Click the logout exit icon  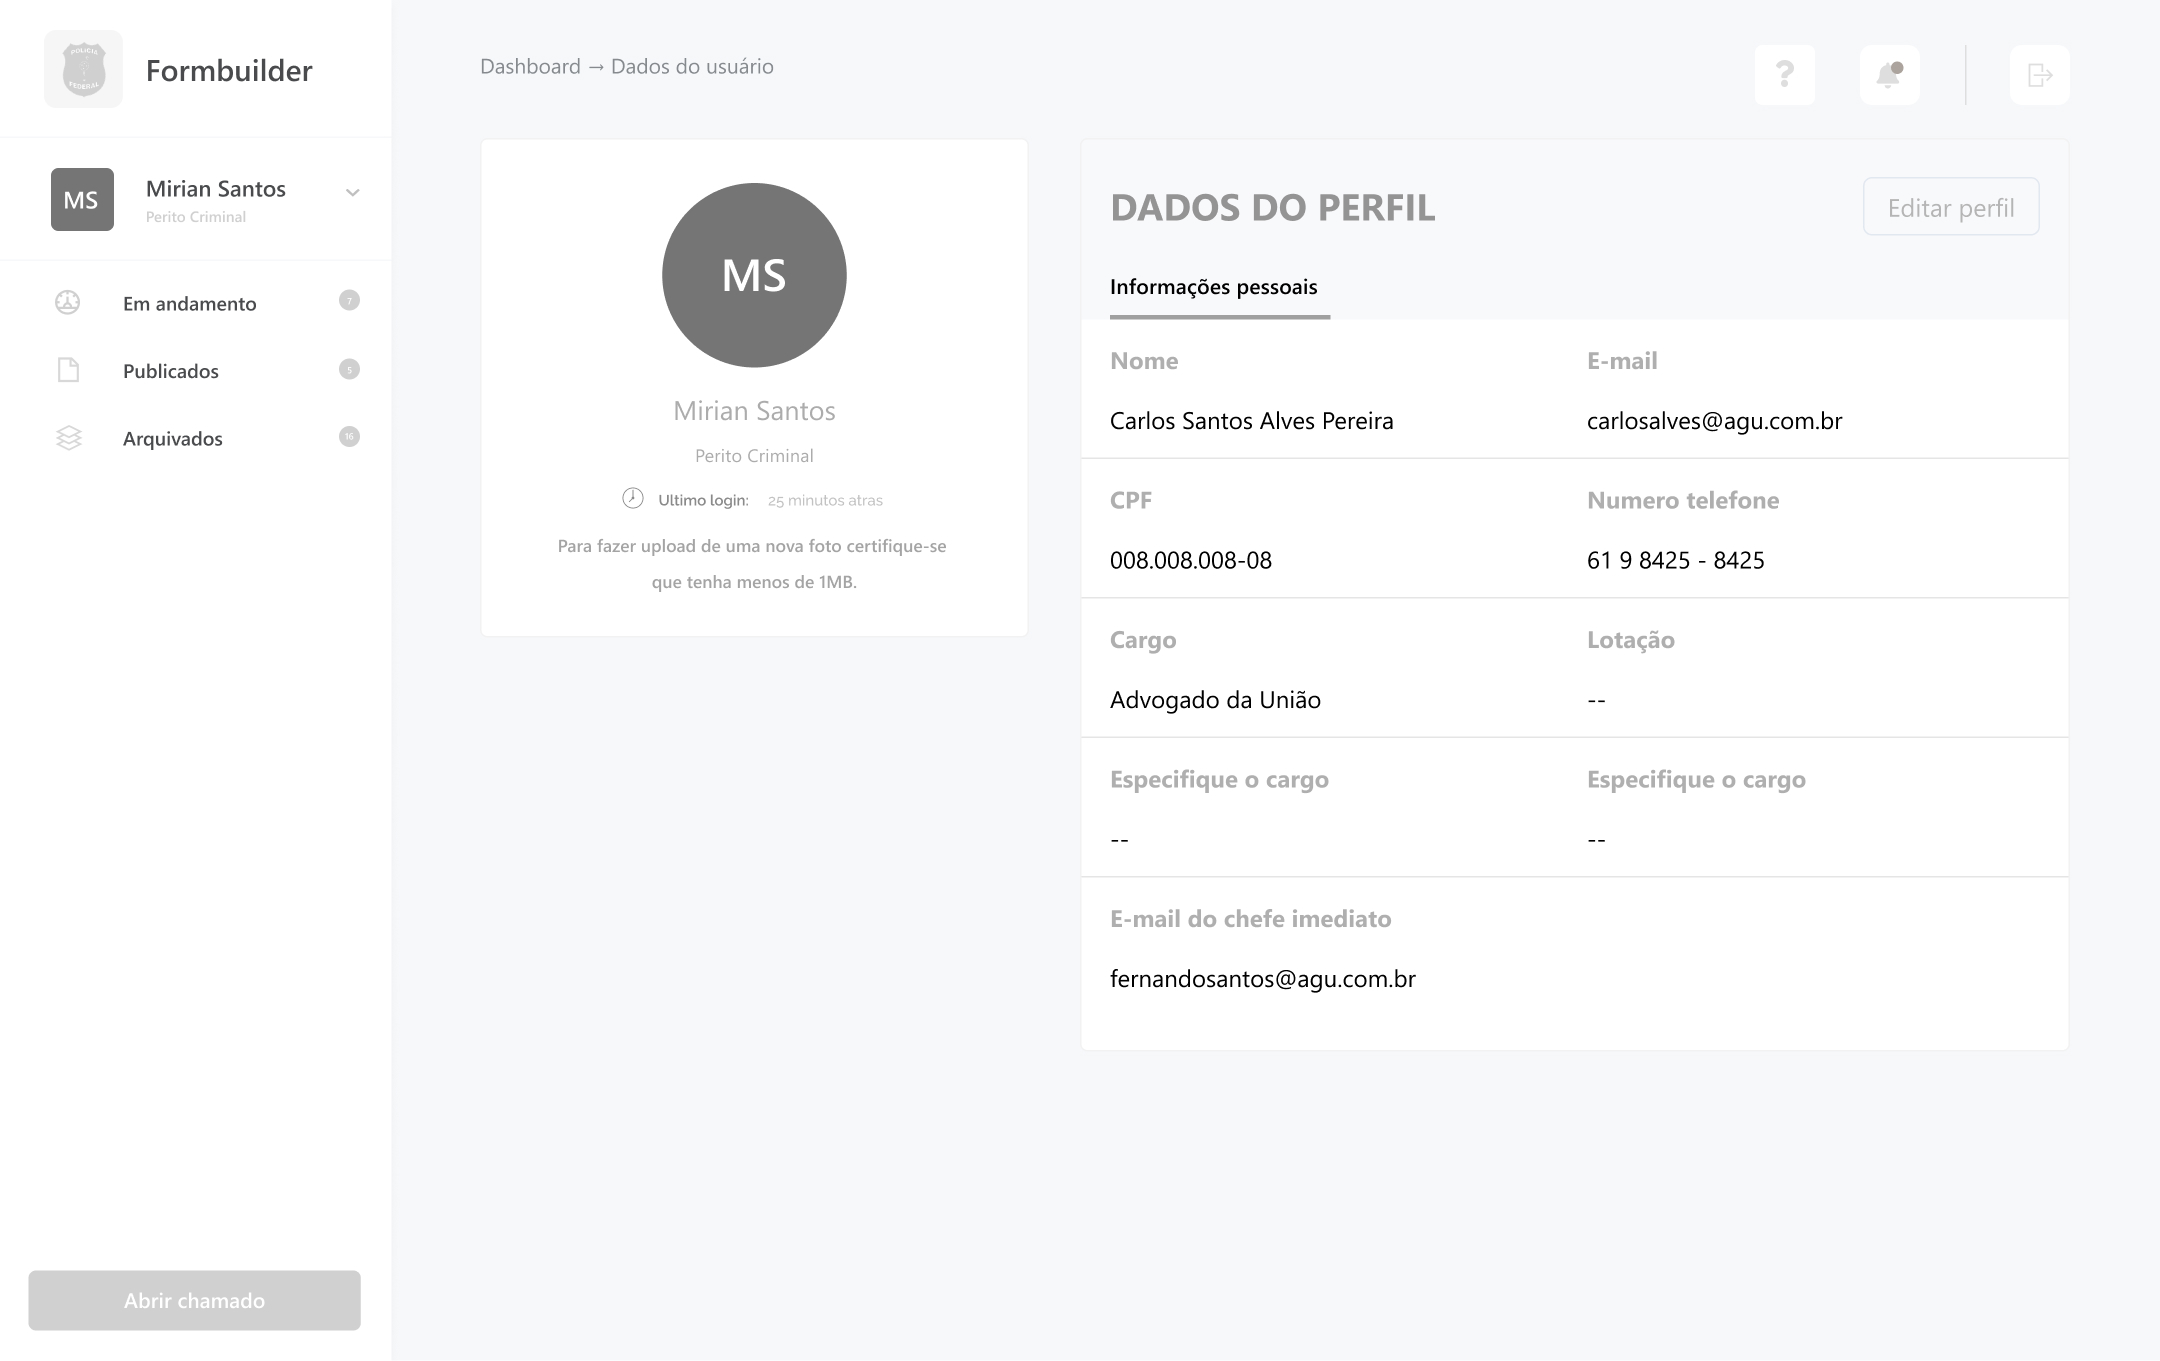pos(2039,74)
